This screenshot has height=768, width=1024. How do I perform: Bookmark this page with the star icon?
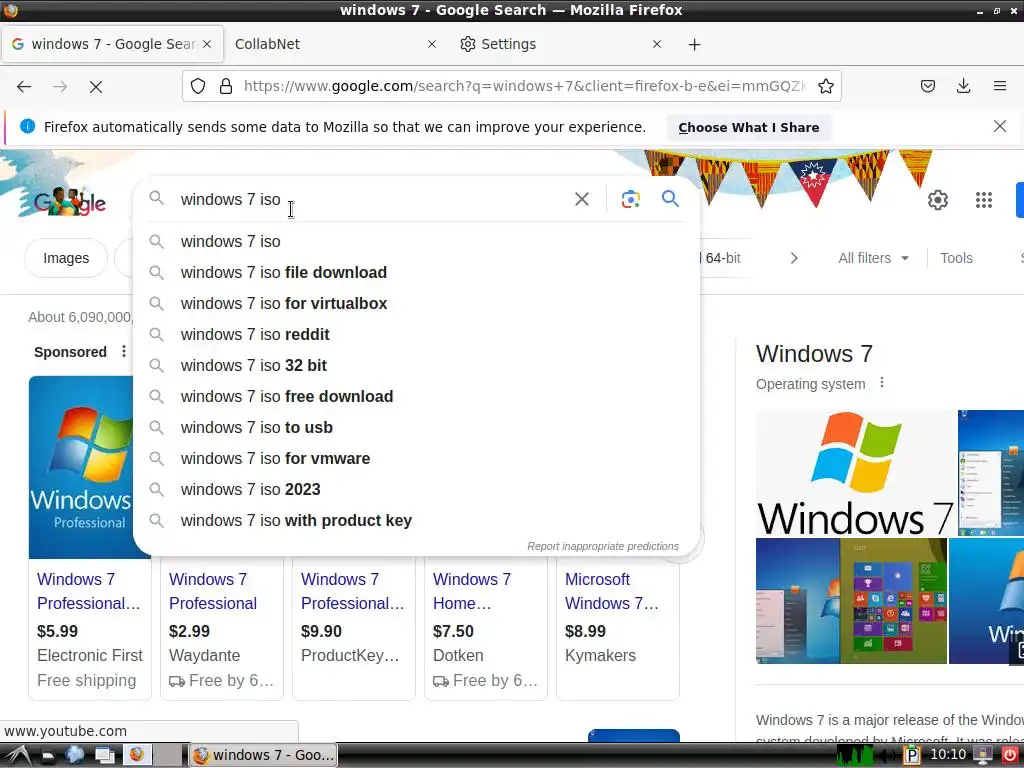click(x=825, y=86)
